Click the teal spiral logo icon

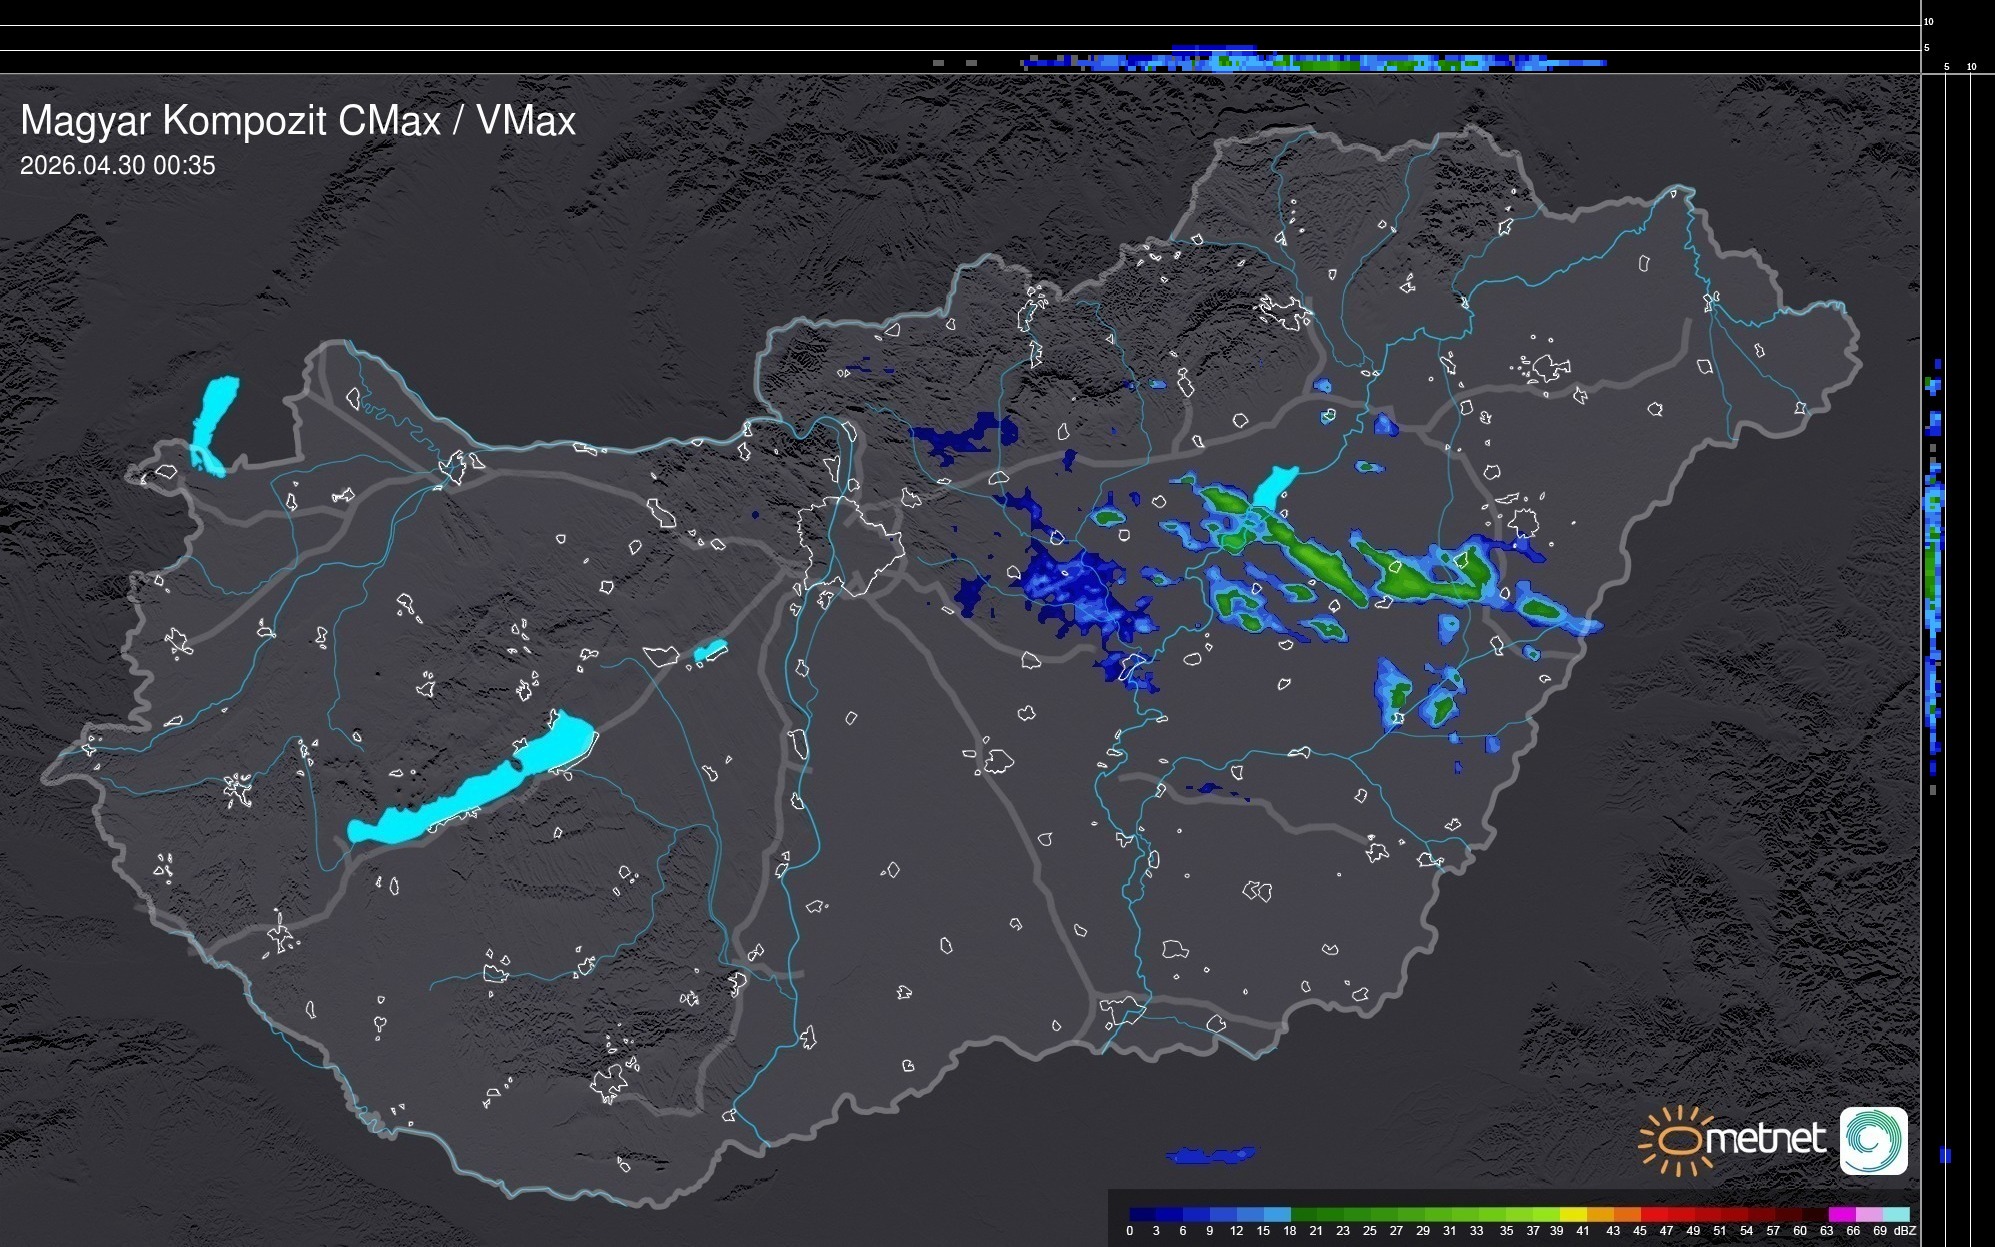(x=1873, y=1140)
